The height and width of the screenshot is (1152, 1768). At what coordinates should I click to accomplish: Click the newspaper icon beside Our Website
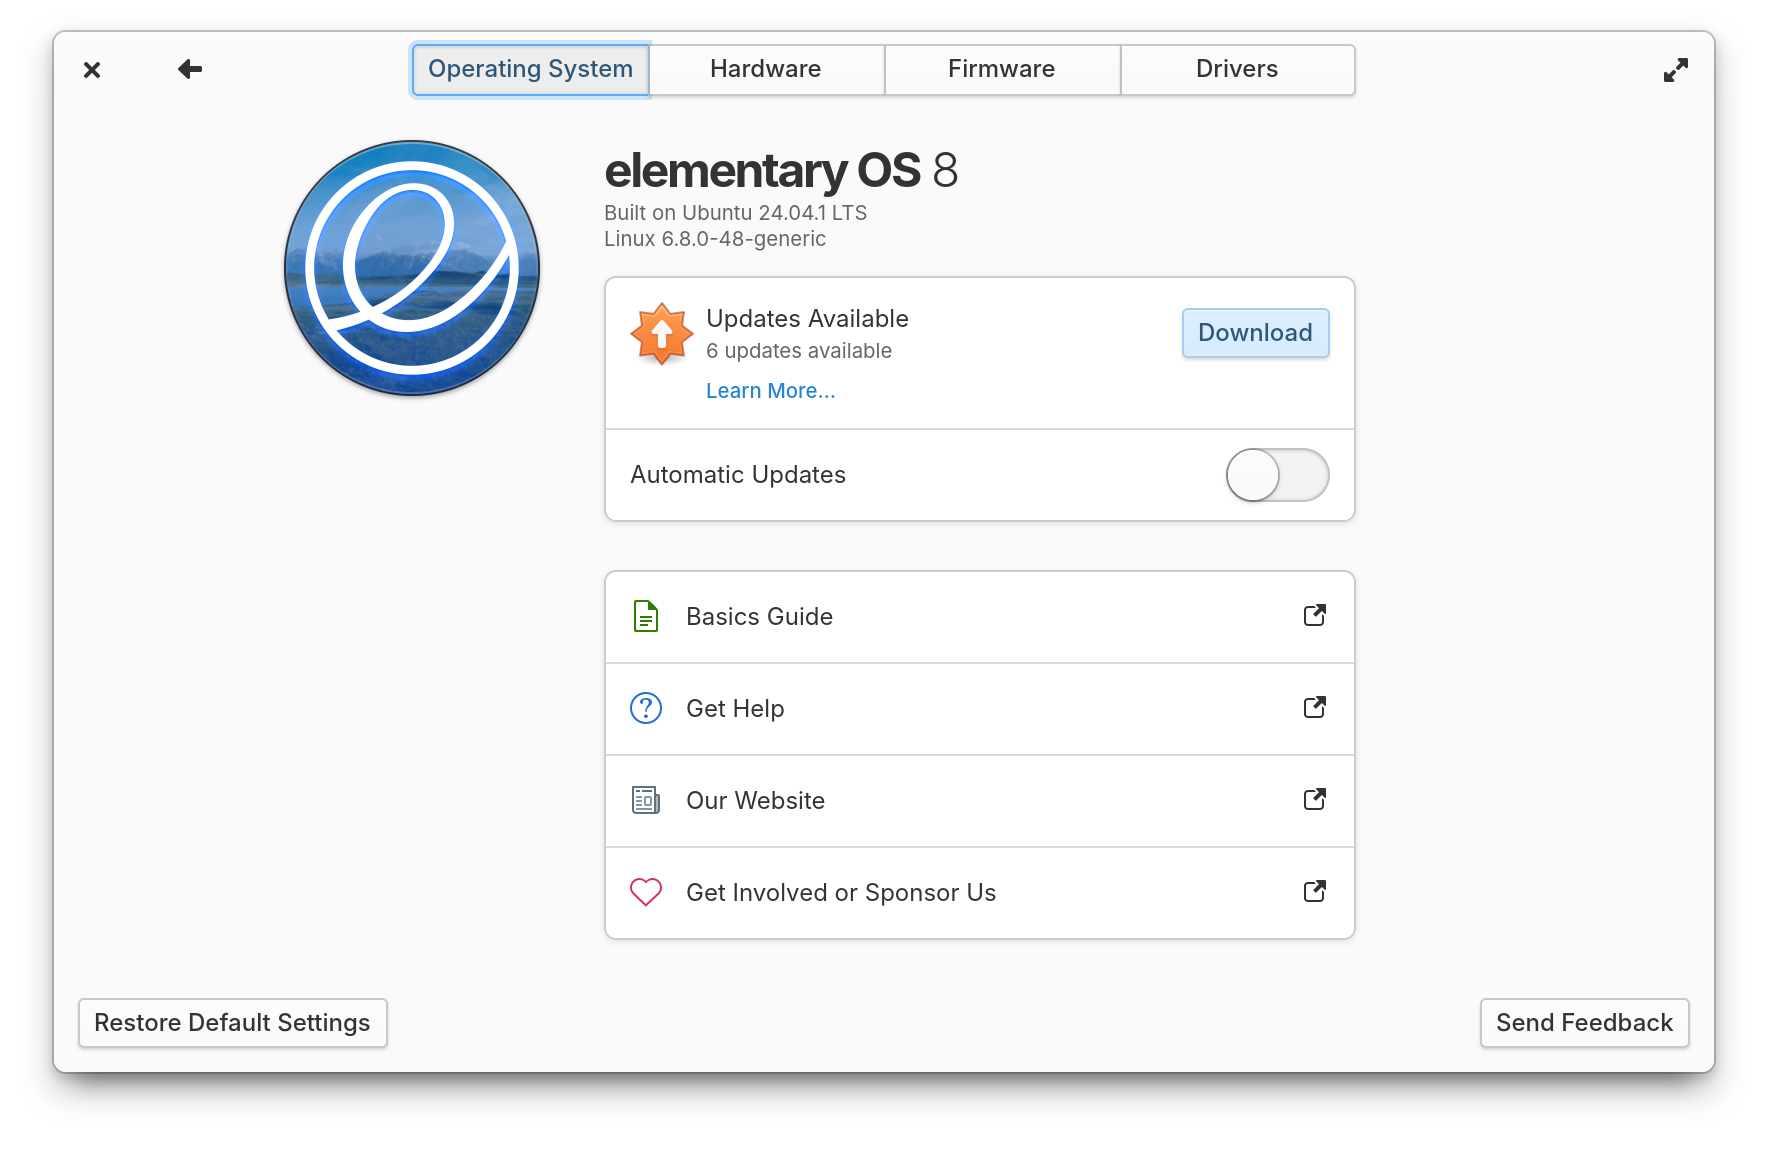(x=646, y=800)
